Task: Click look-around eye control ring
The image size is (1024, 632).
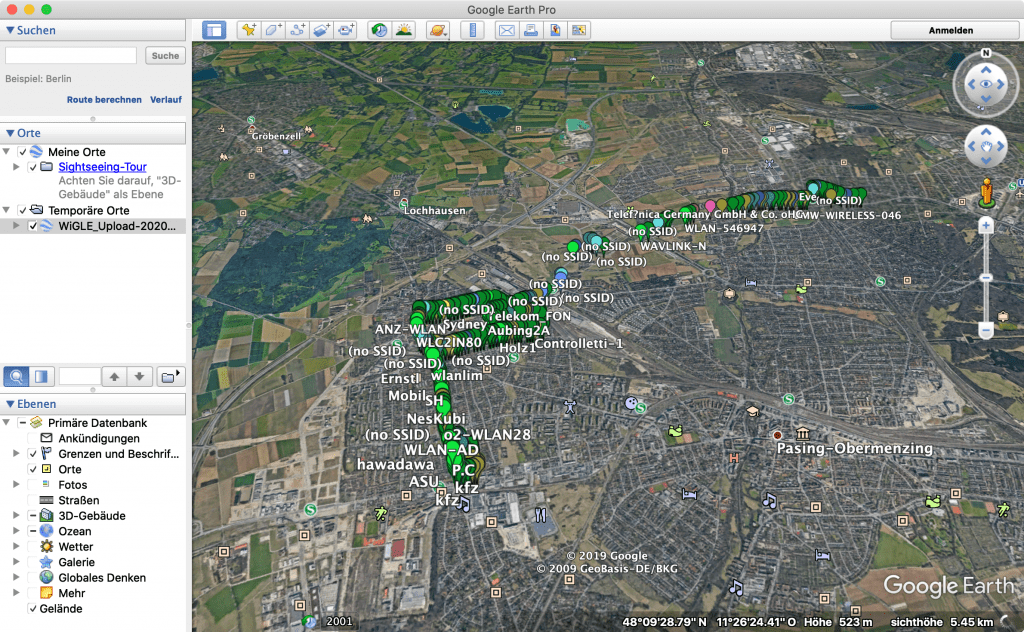Action: coord(986,84)
